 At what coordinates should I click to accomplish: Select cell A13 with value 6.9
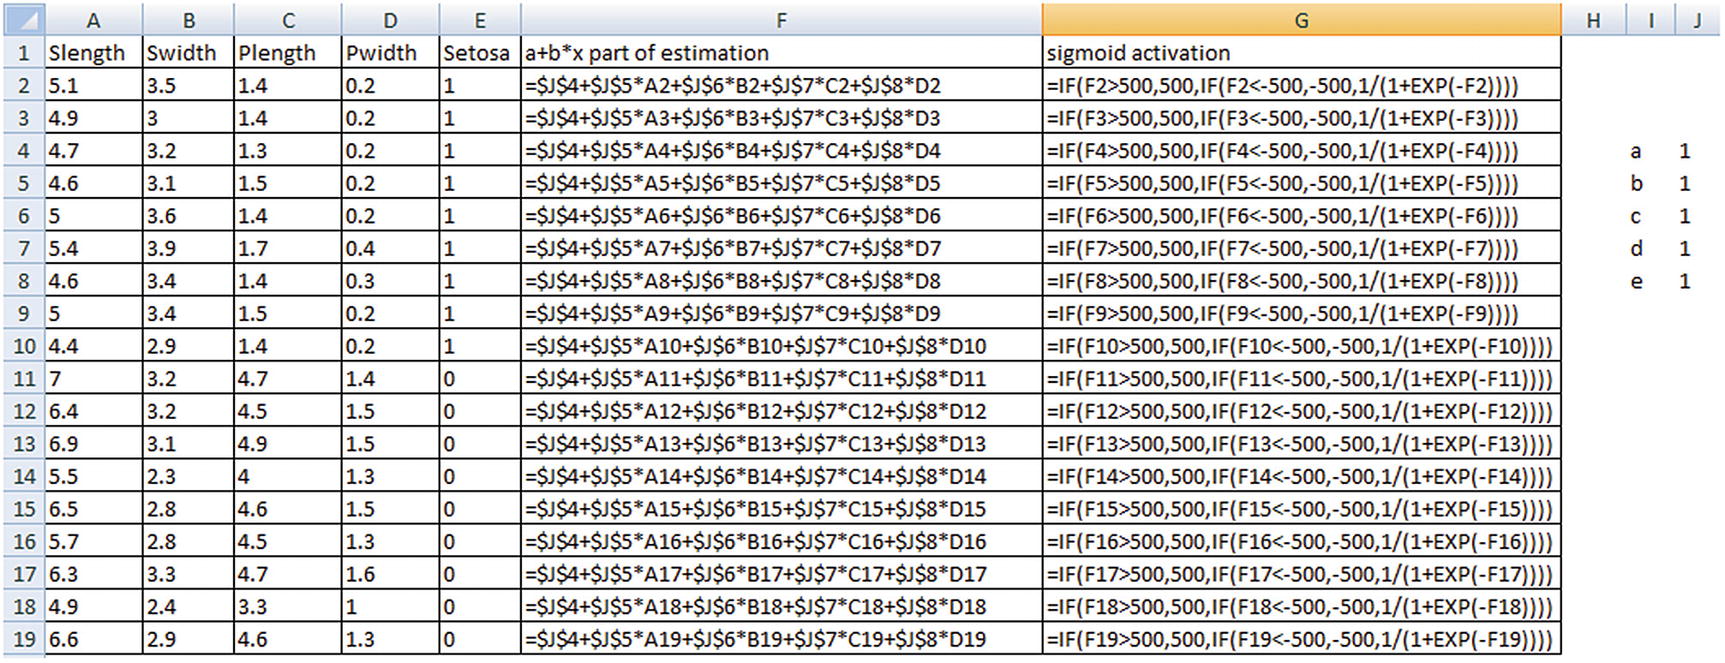click(x=94, y=444)
